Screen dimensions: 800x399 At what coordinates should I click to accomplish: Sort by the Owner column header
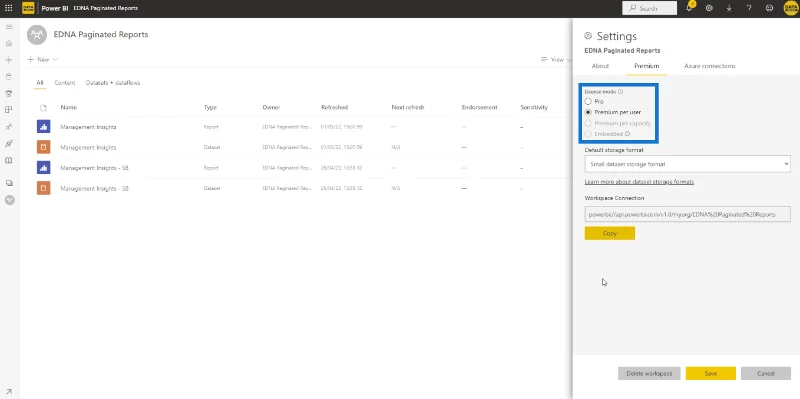271,108
